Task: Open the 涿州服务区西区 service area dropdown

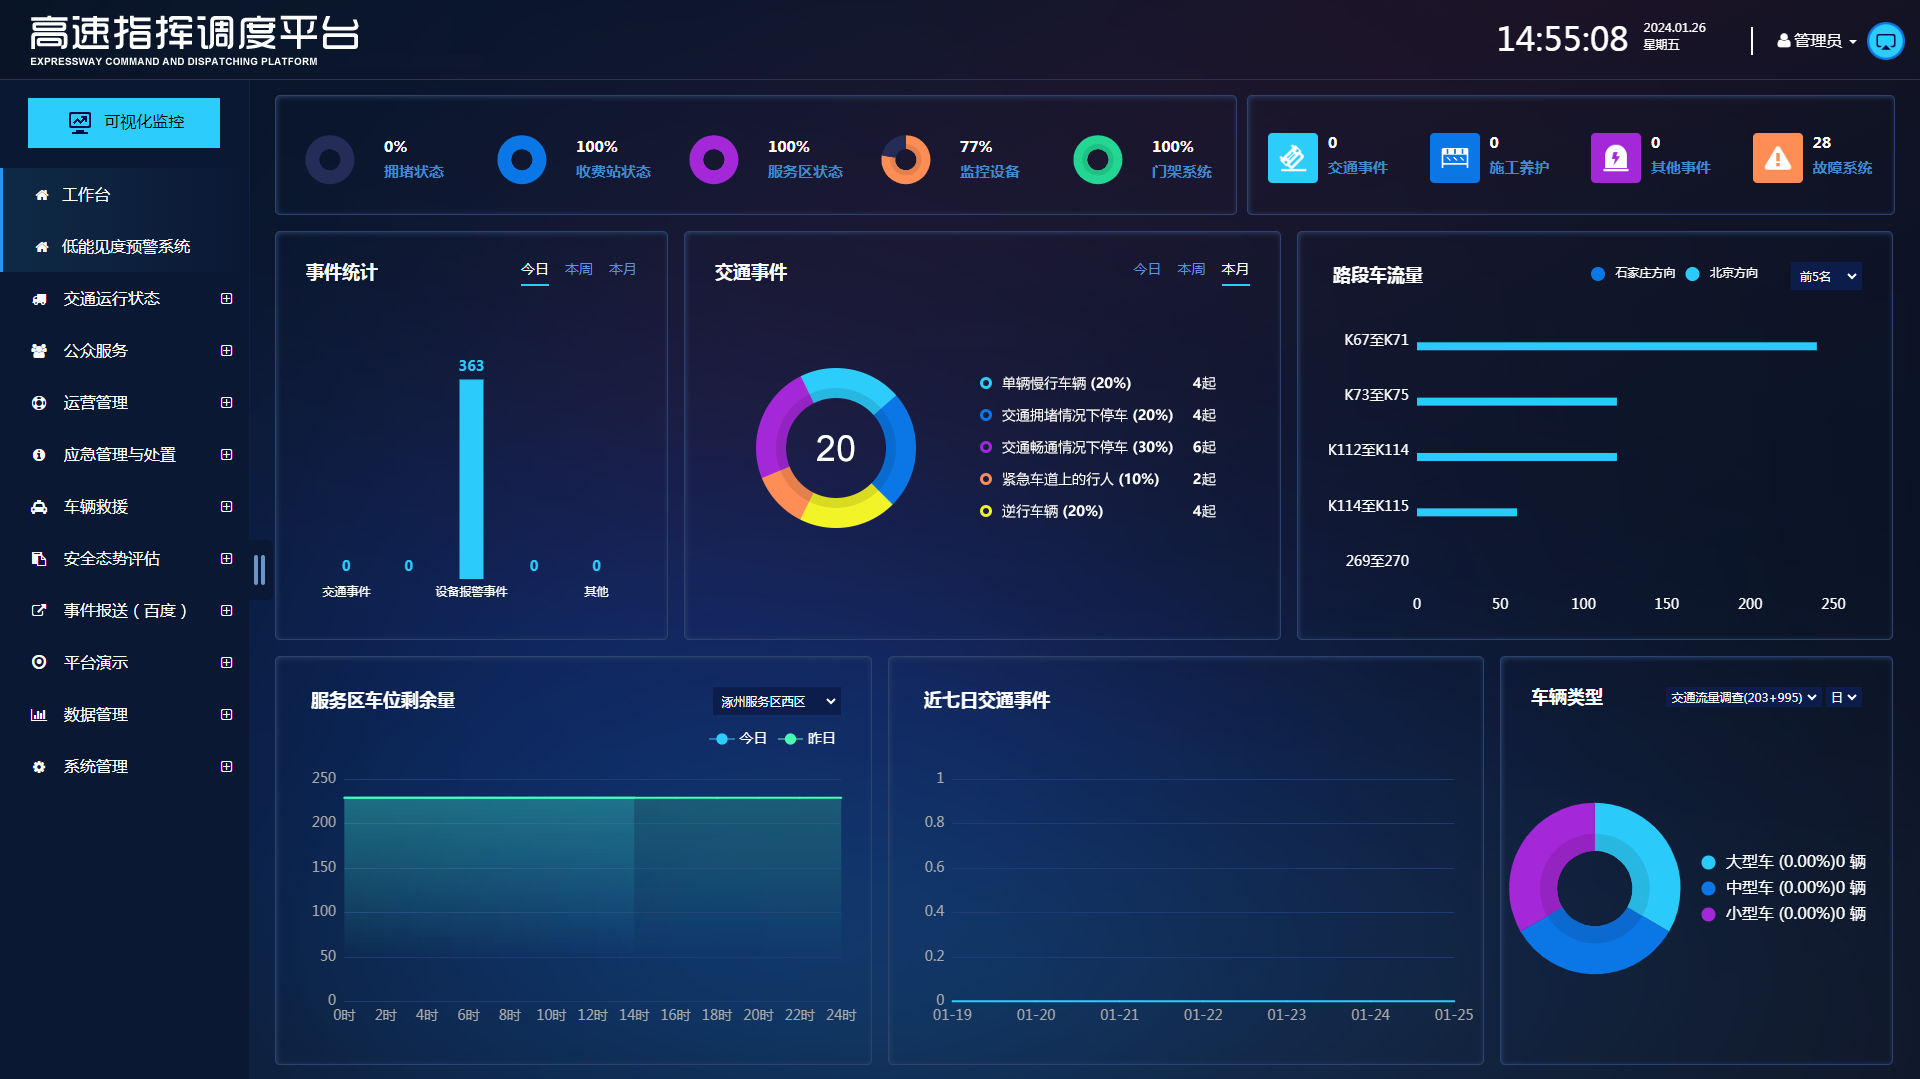Action: click(x=776, y=702)
